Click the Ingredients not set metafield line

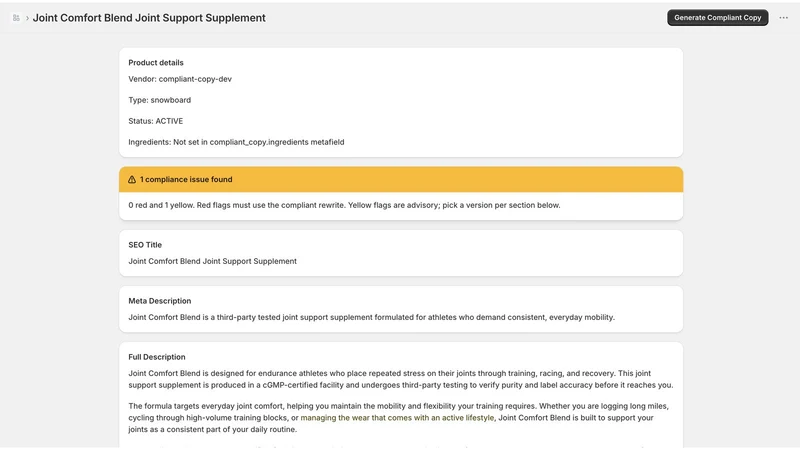[236, 142]
